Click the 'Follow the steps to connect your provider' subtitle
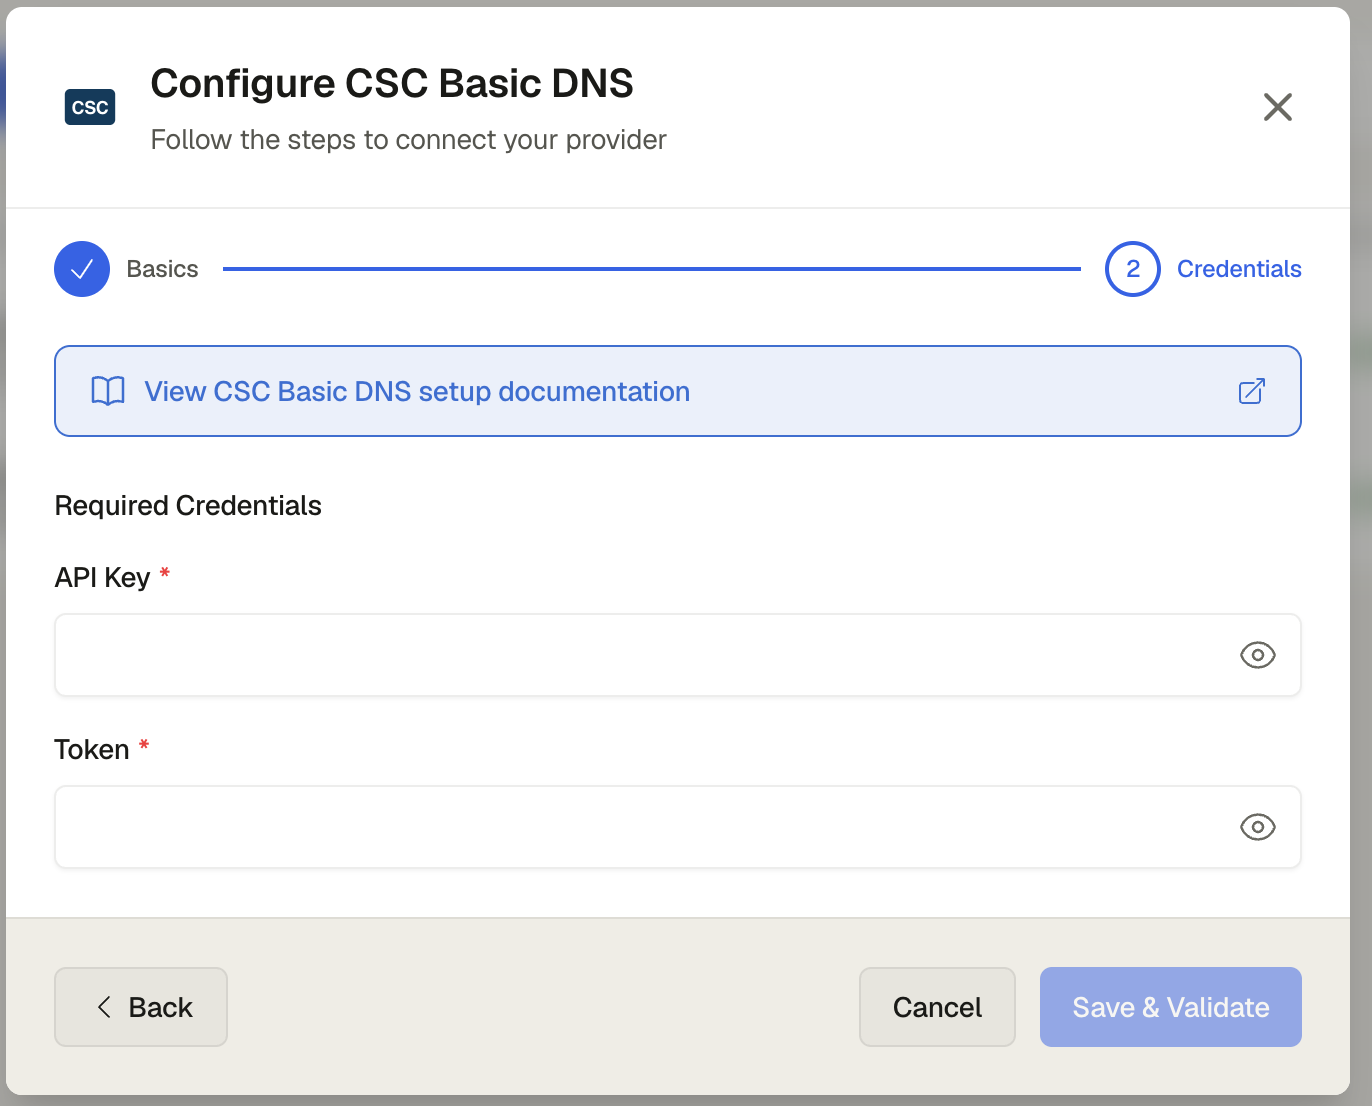This screenshot has height=1106, width=1372. pyautogui.click(x=408, y=140)
